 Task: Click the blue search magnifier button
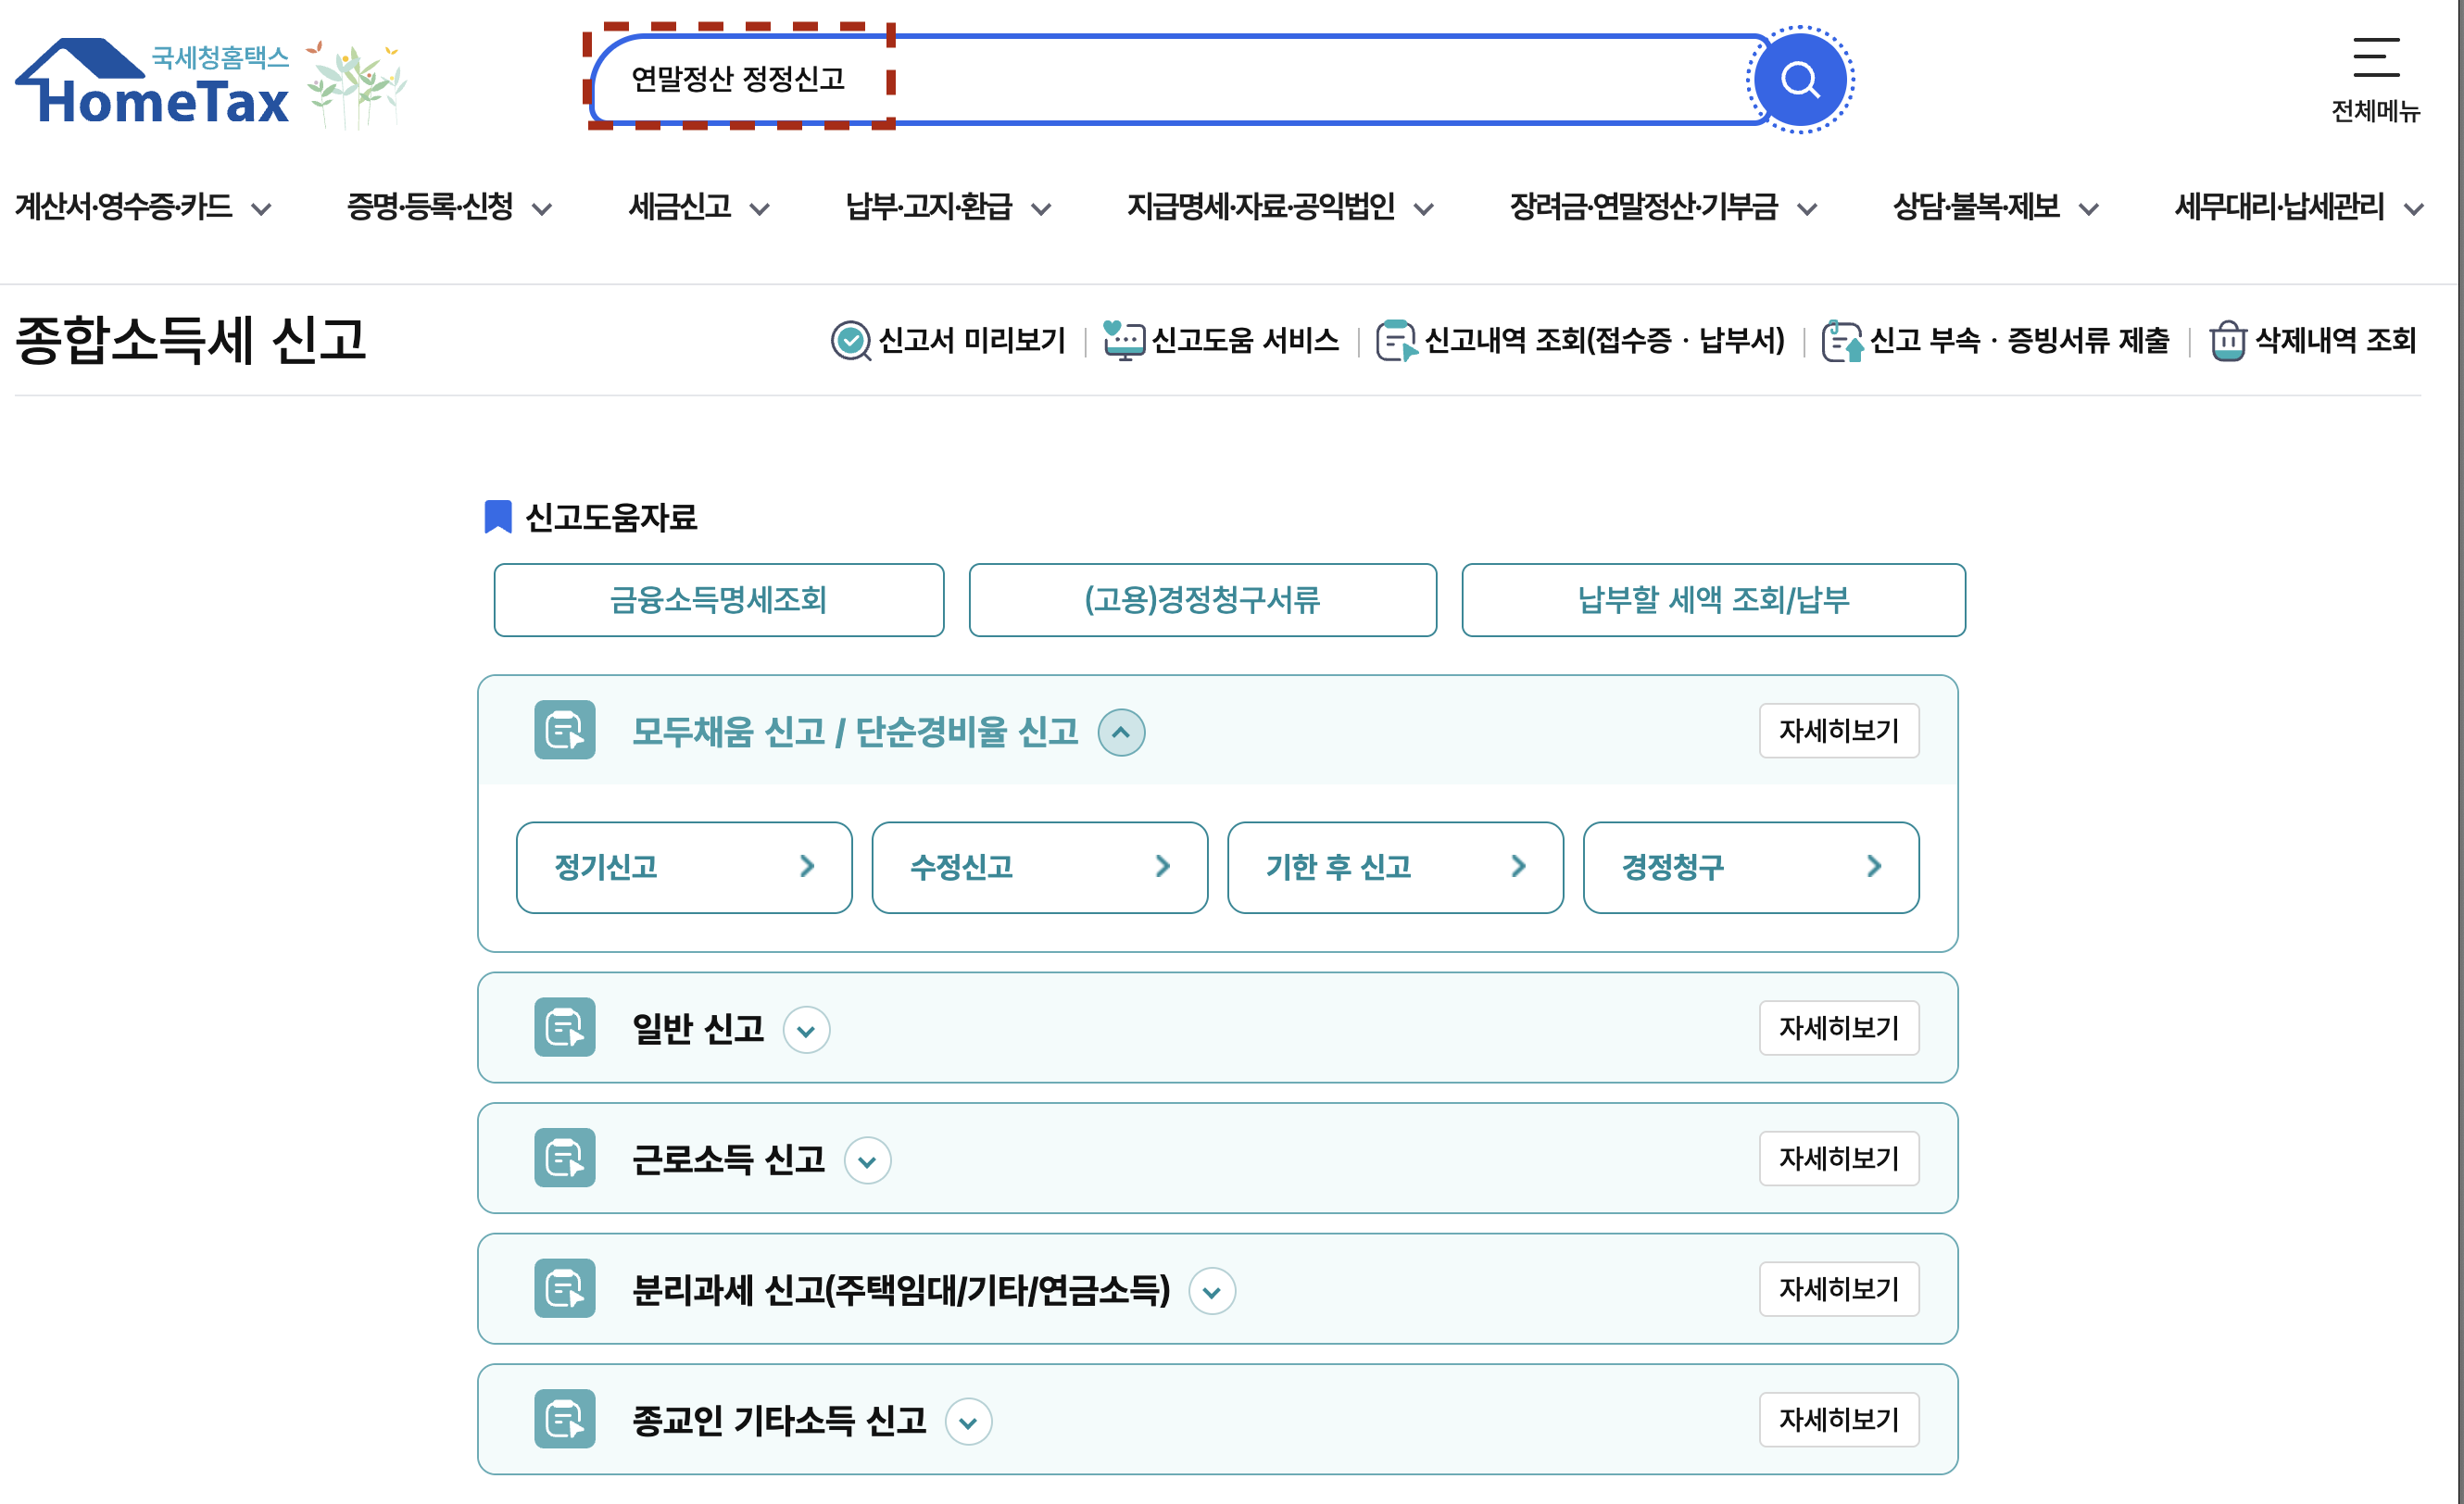(1799, 79)
